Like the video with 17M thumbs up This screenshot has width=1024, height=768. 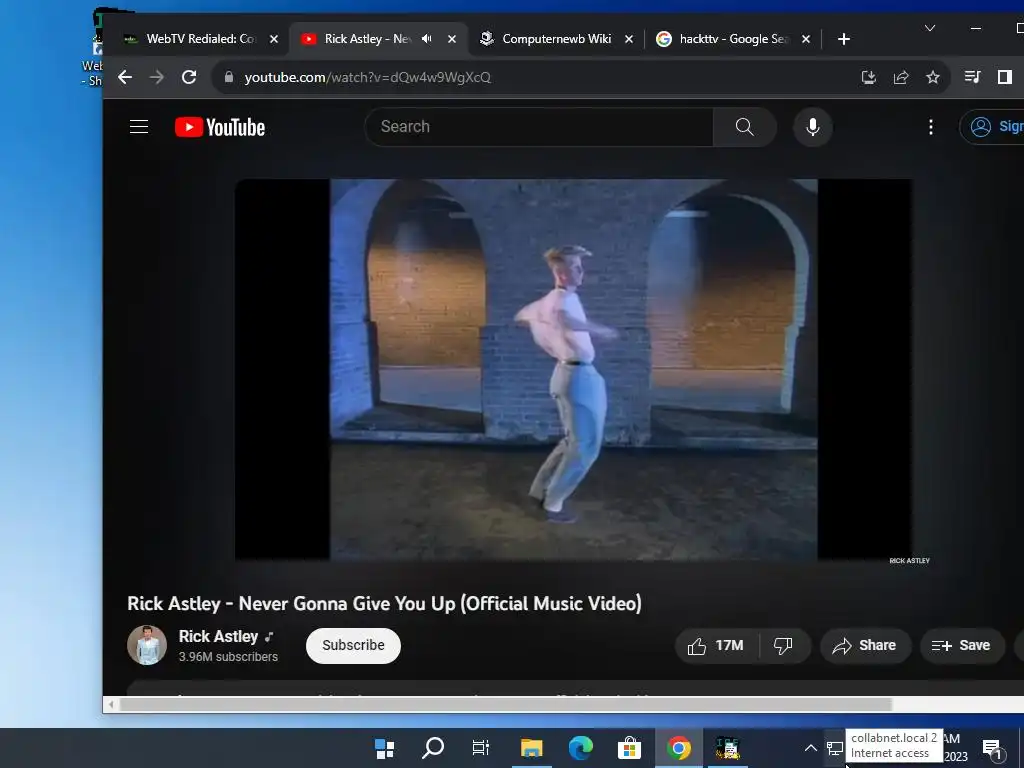(716, 645)
